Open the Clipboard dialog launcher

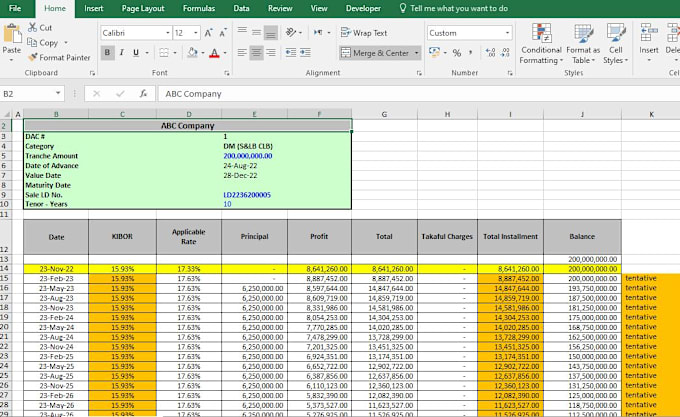tap(92, 73)
